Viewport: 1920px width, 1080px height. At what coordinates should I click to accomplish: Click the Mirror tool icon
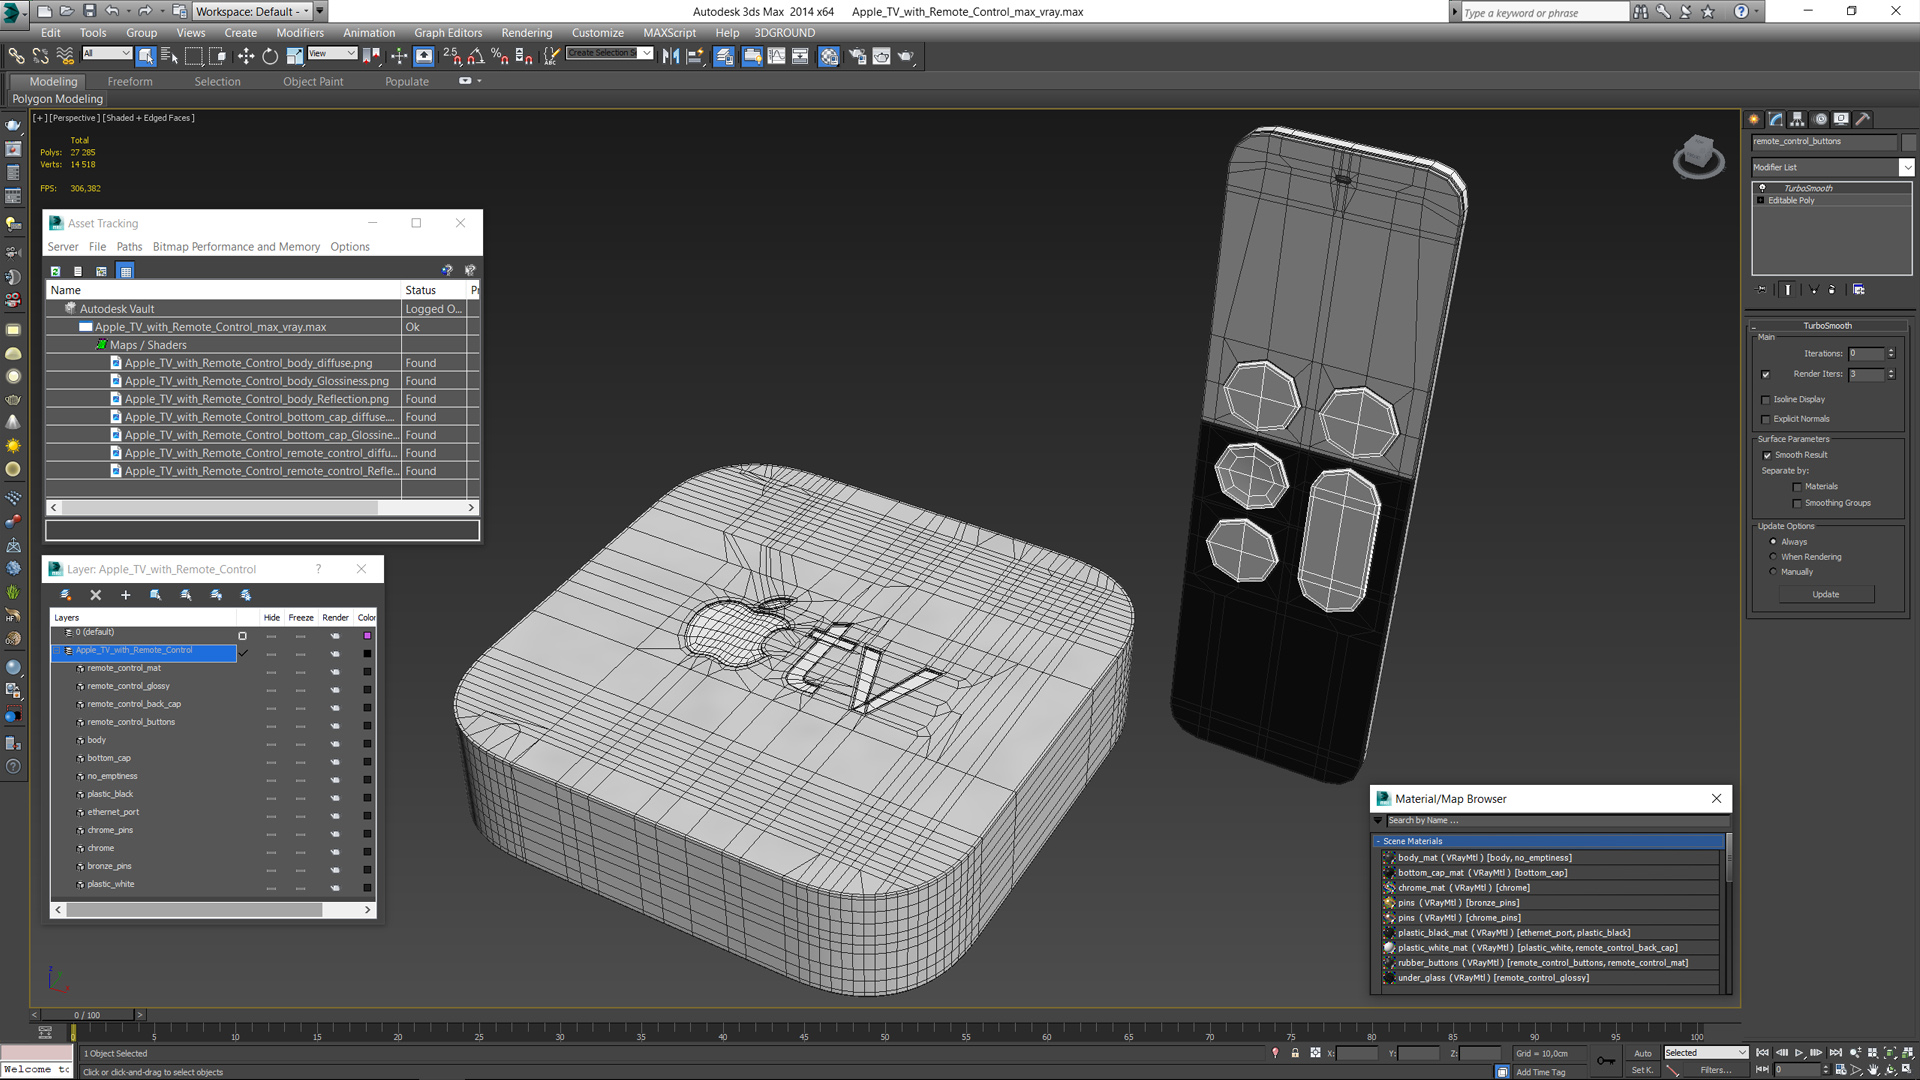[670, 56]
